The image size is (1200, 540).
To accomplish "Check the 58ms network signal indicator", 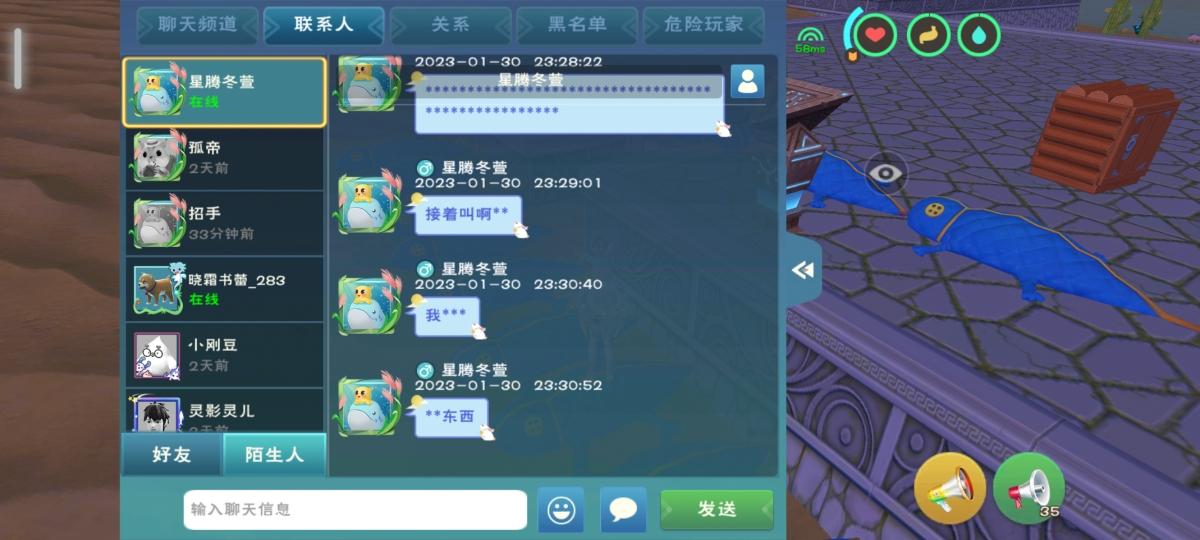I will 810,40.
